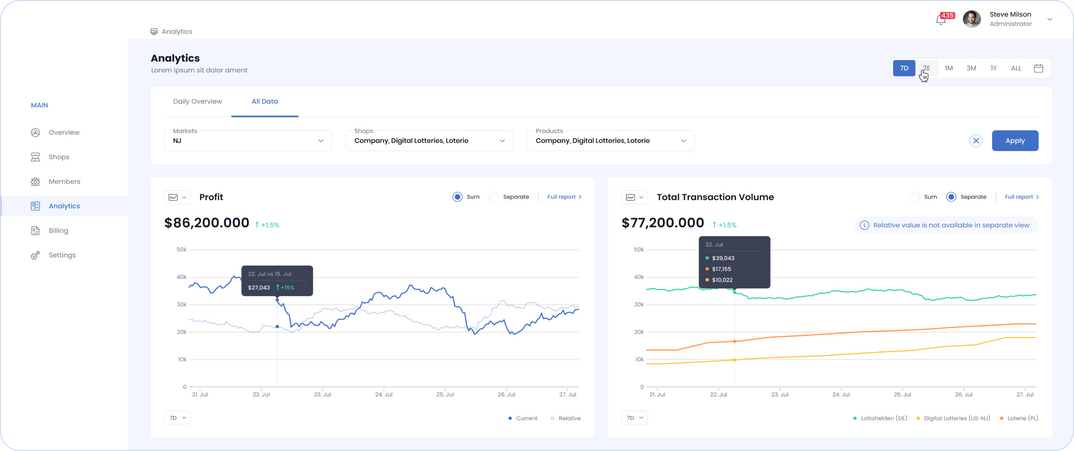Image resolution: width=1074 pixels, height=451 pixels.
Task: Click the Billing sidebar icon
Action: coord(35,230)
